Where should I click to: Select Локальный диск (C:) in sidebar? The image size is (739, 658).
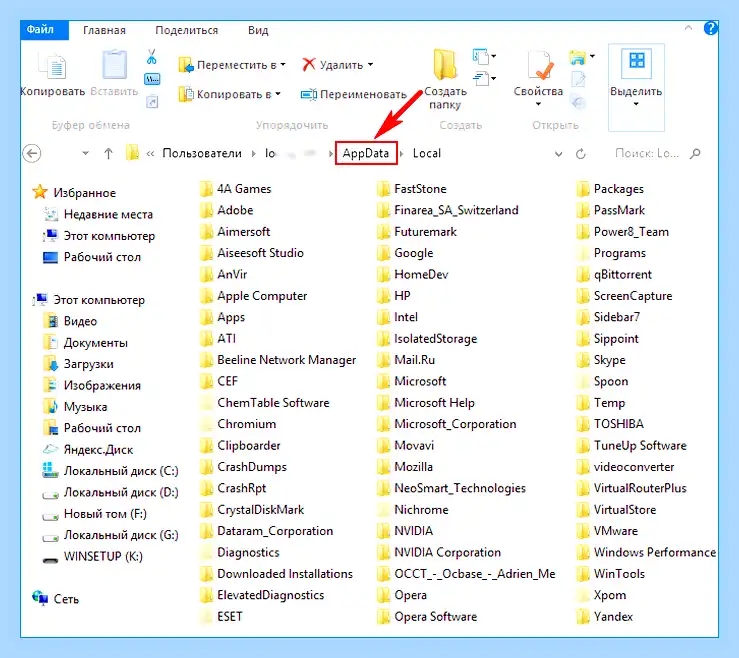point(110,471)
